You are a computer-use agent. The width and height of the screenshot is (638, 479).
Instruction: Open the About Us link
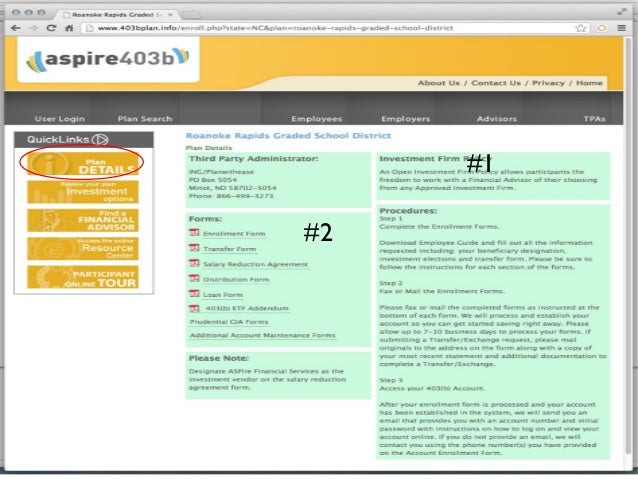[x=439, y=83]
